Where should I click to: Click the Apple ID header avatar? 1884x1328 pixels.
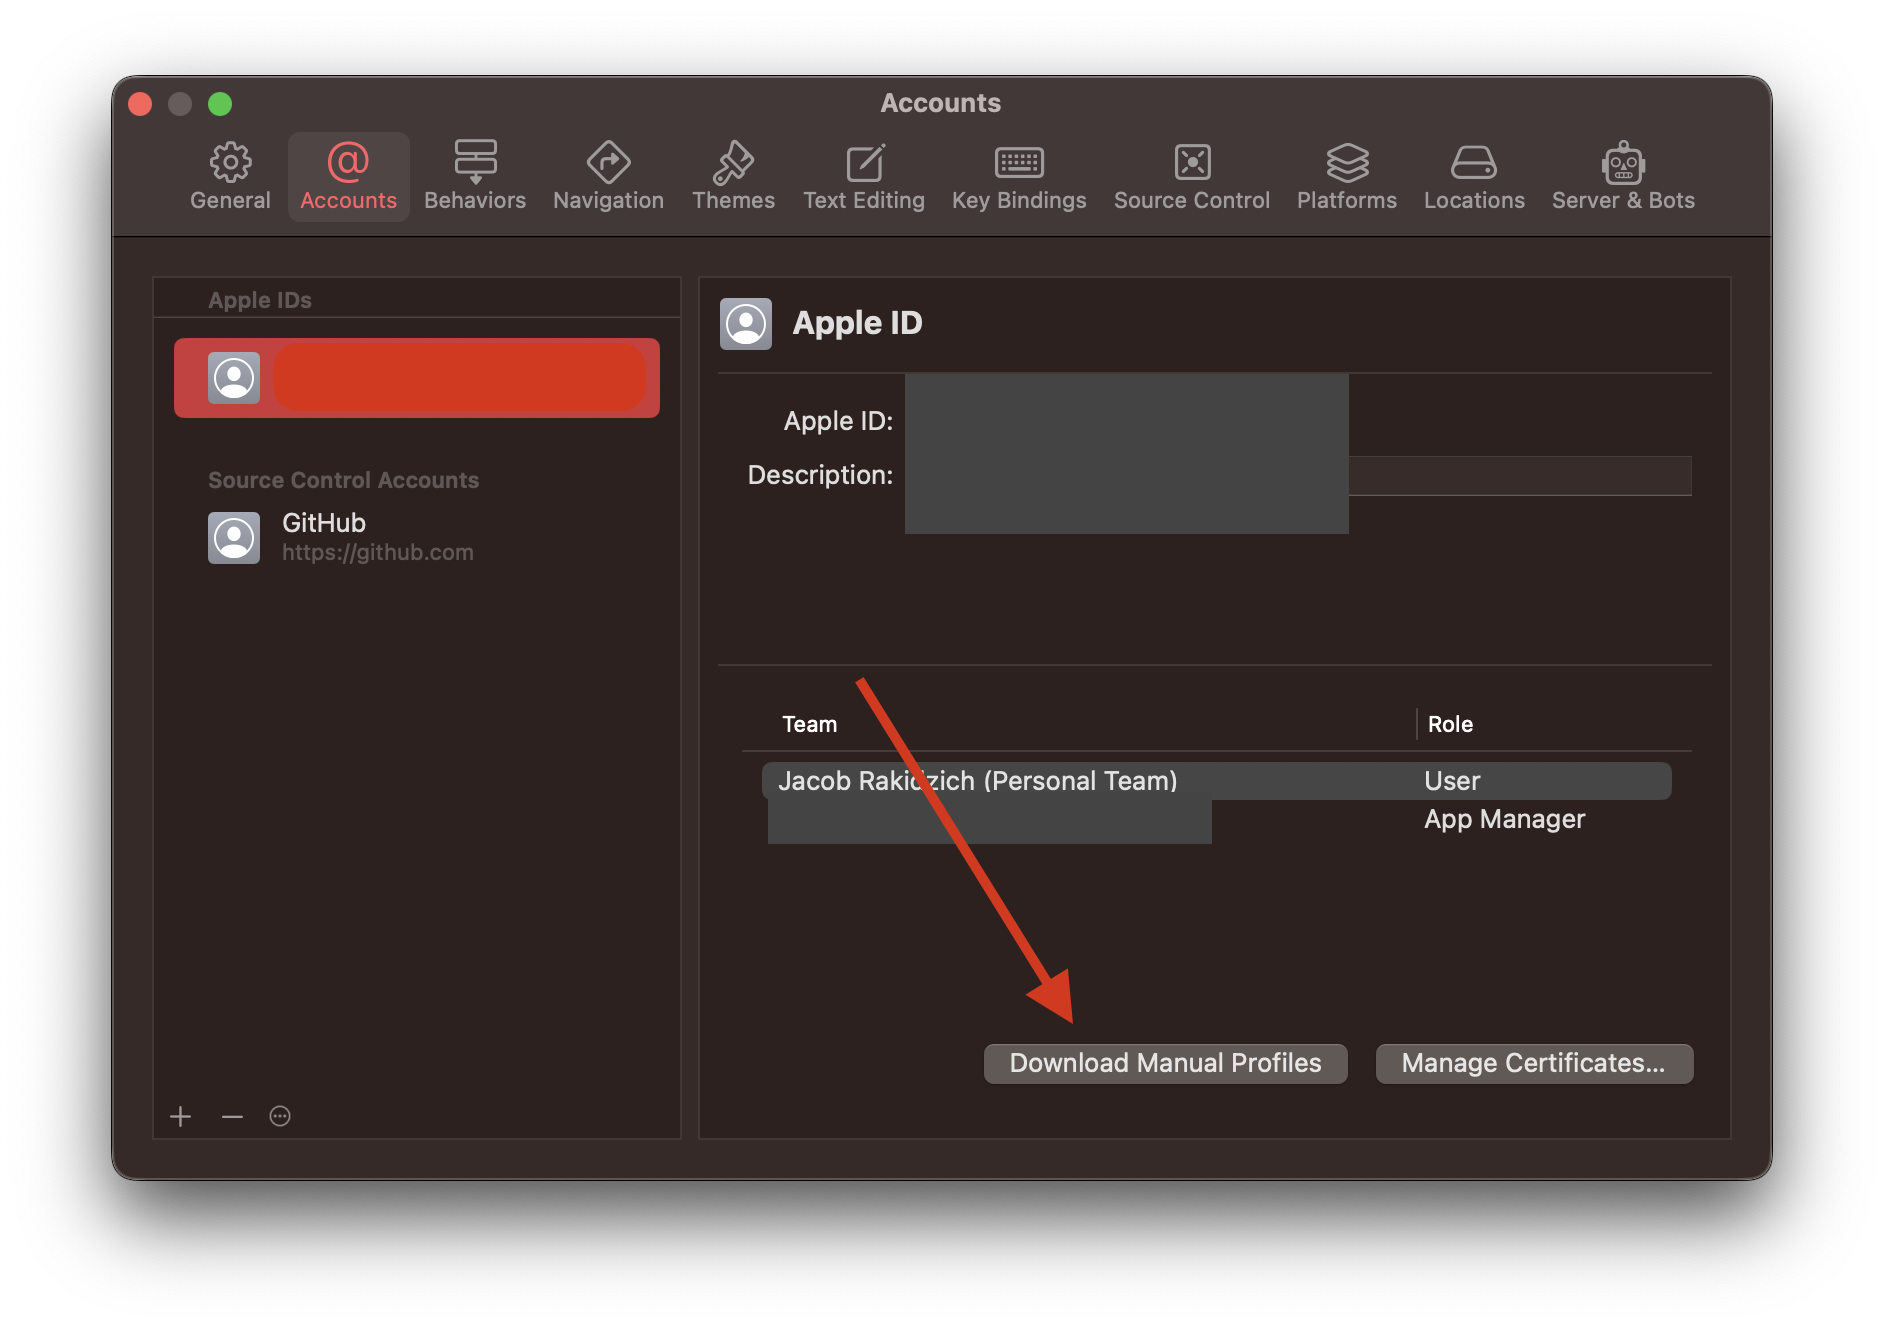click(x=746, y=323)
